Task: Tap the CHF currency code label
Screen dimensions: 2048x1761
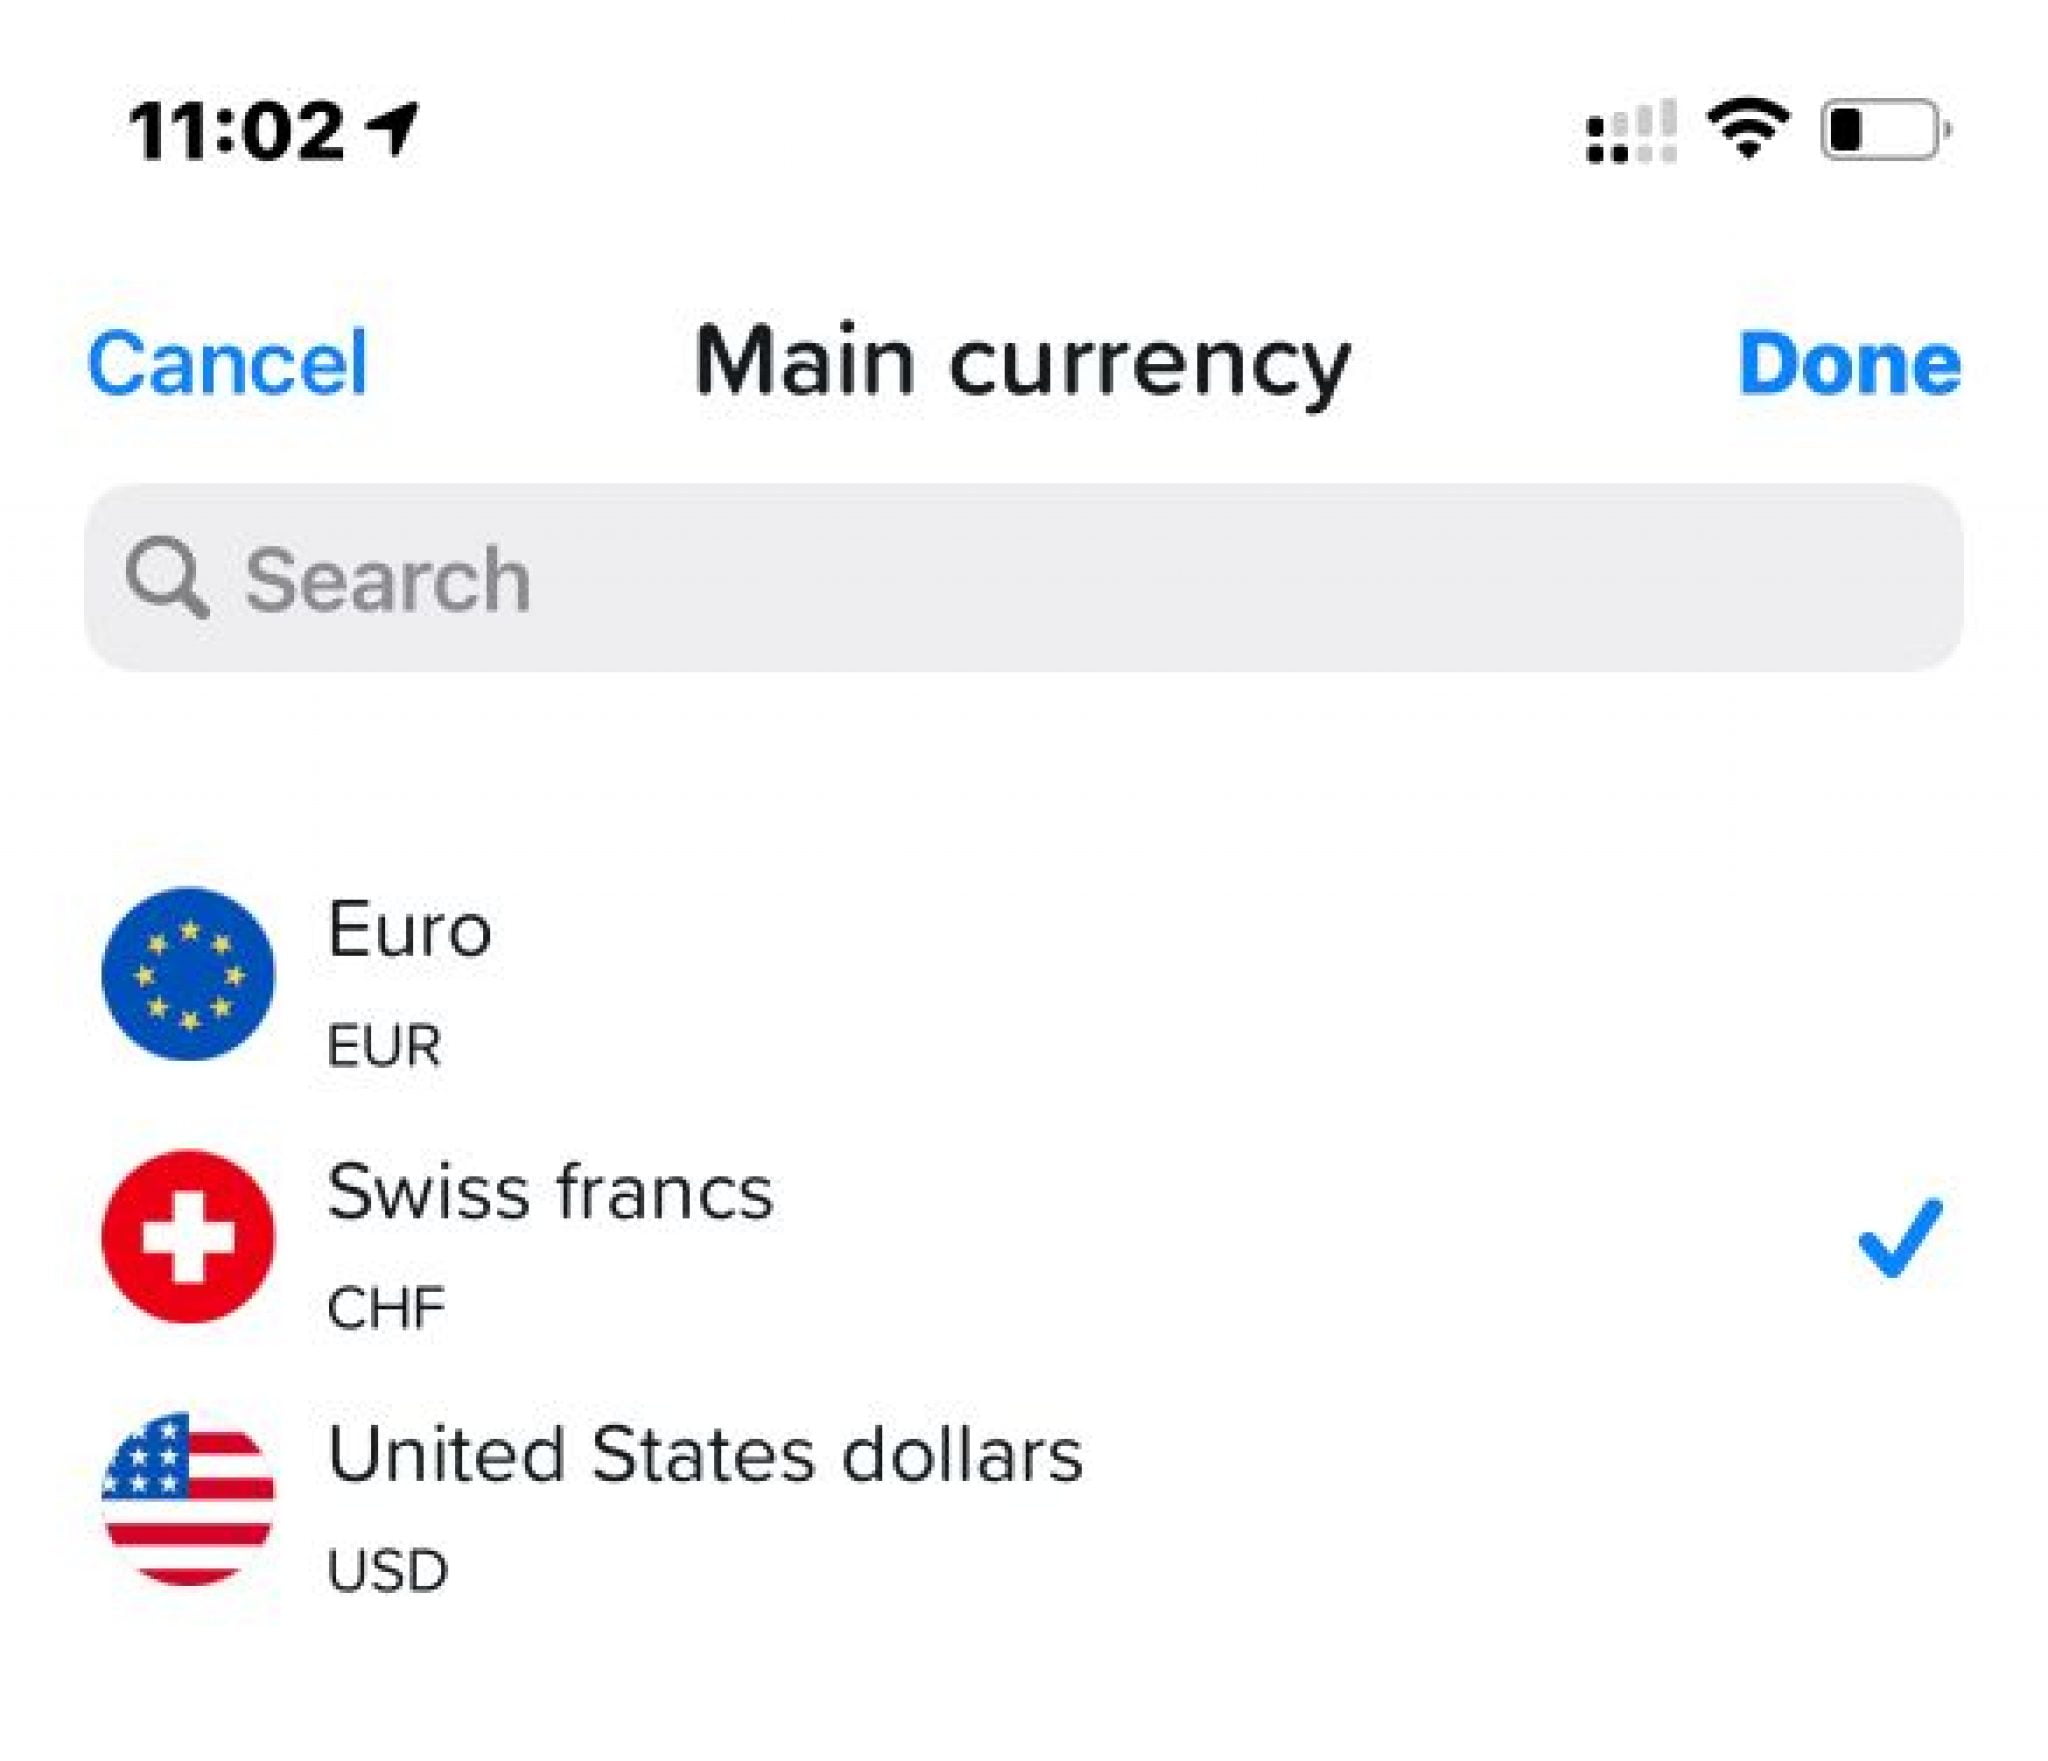Action: [385, 1305]
